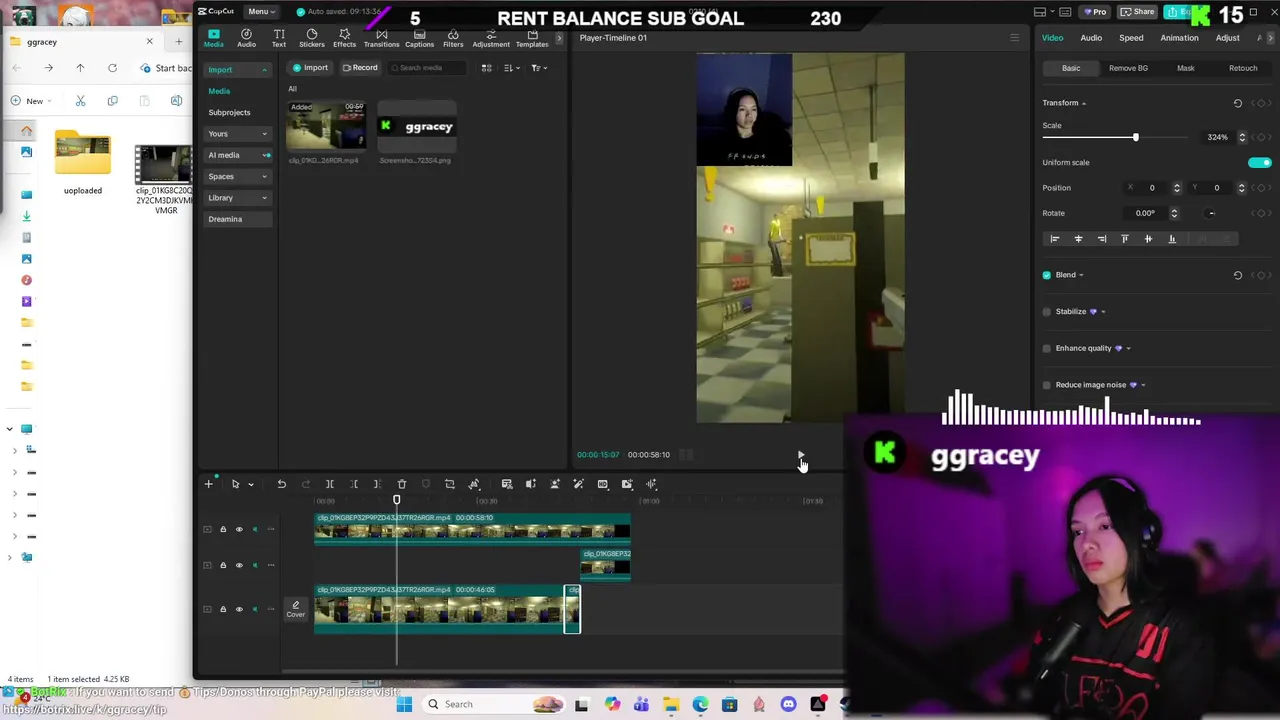This screenshot has height=720, width=1280.
Task: Open the Audio library tab
Action: pyautogui.click(x=246, y=38)
